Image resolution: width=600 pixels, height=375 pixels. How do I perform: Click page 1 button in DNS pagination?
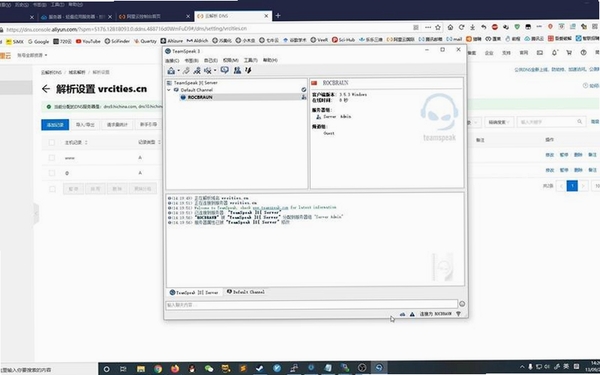(x=572, y=186)
